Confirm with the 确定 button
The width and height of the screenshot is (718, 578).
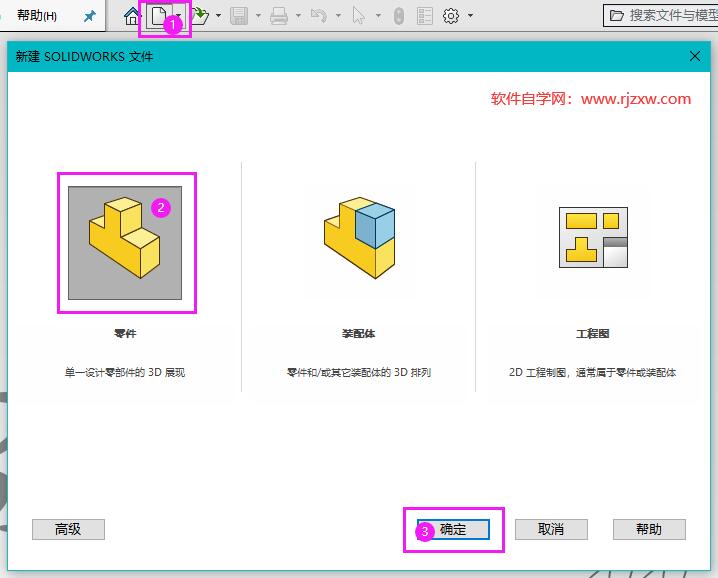pyautogui.click(x=453, y=529)
